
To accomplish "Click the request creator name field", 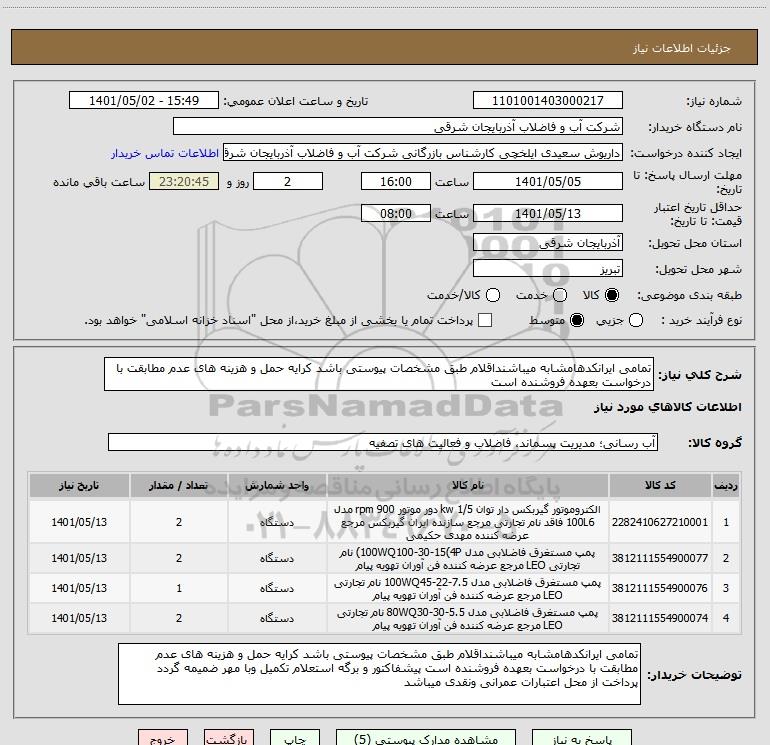I will [x=423, y=153].
